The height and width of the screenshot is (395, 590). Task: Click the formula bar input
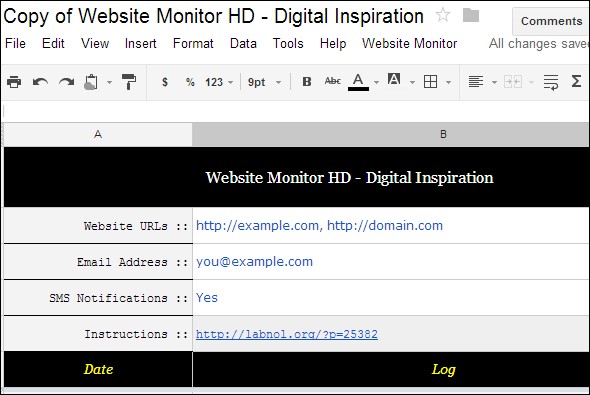pos(296,111)
